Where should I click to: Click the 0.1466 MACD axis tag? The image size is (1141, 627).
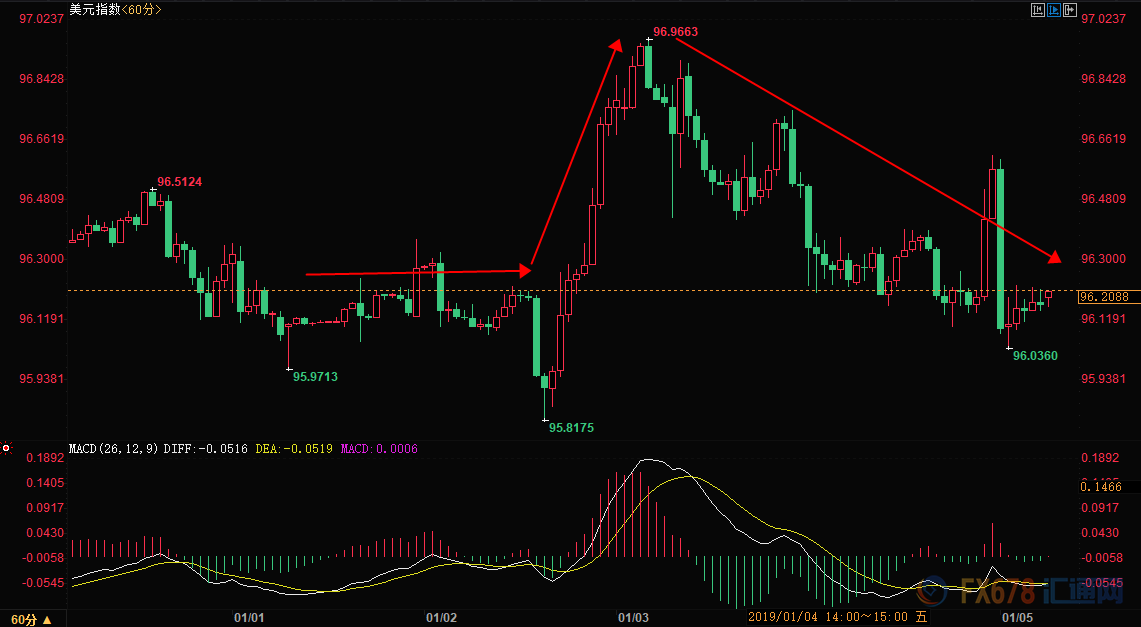click(x=1101, y=487)
